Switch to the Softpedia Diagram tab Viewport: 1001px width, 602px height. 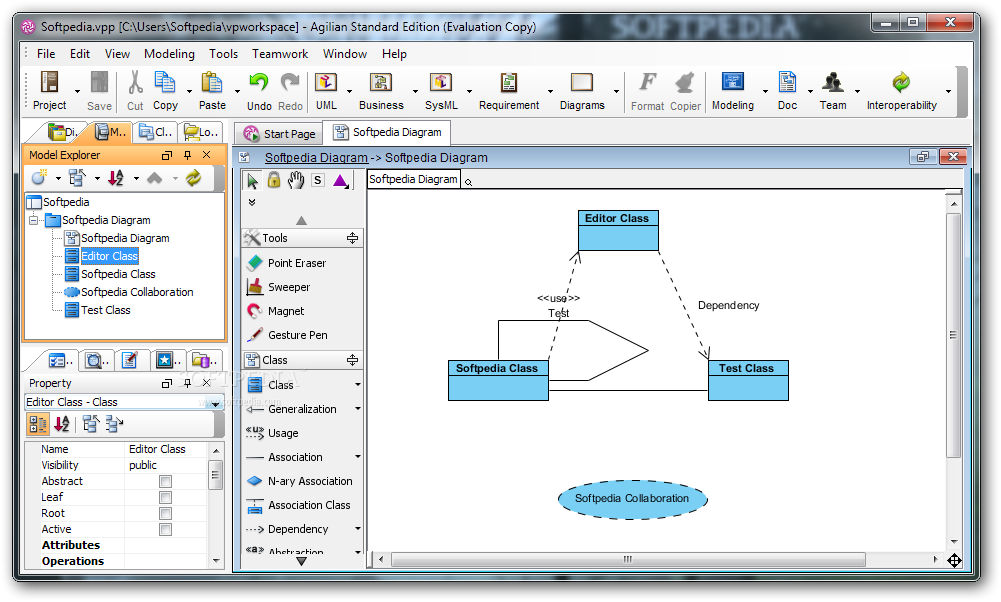tap(387, 132)
